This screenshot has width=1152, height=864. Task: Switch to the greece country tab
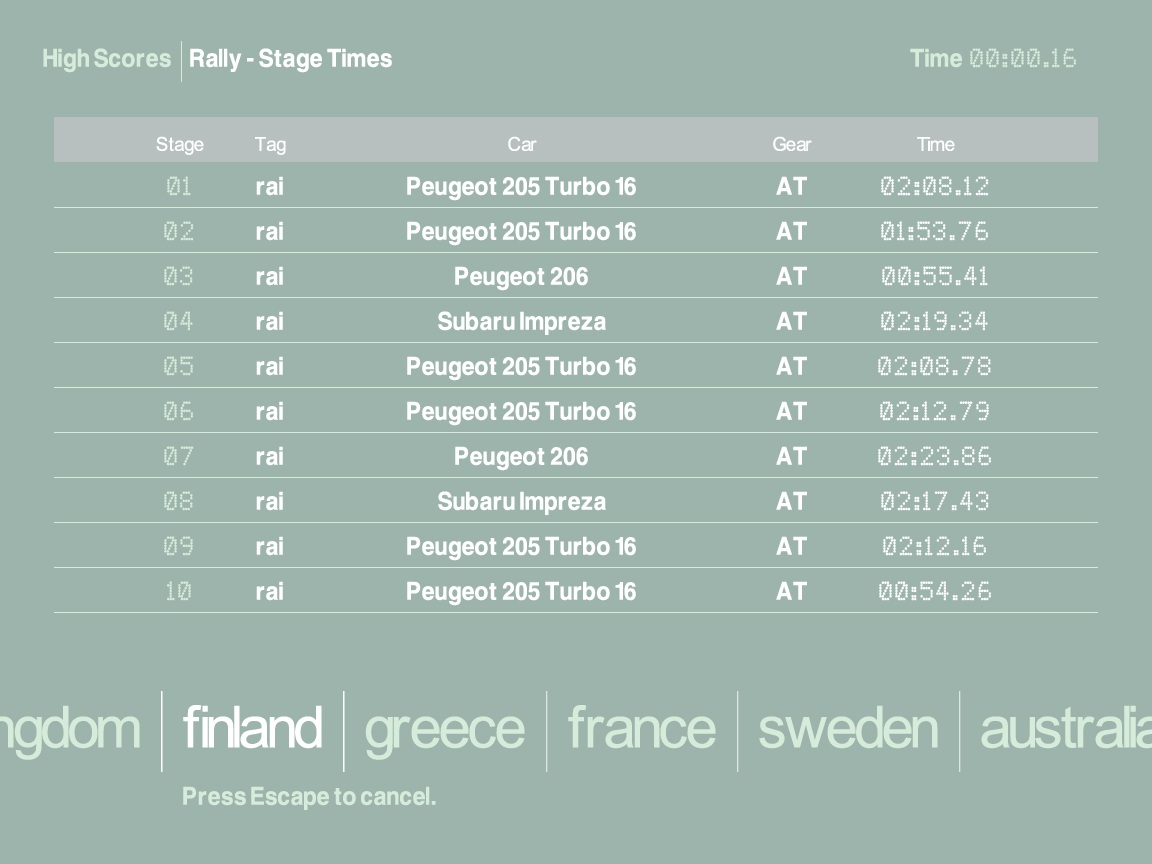coord(444,728)
